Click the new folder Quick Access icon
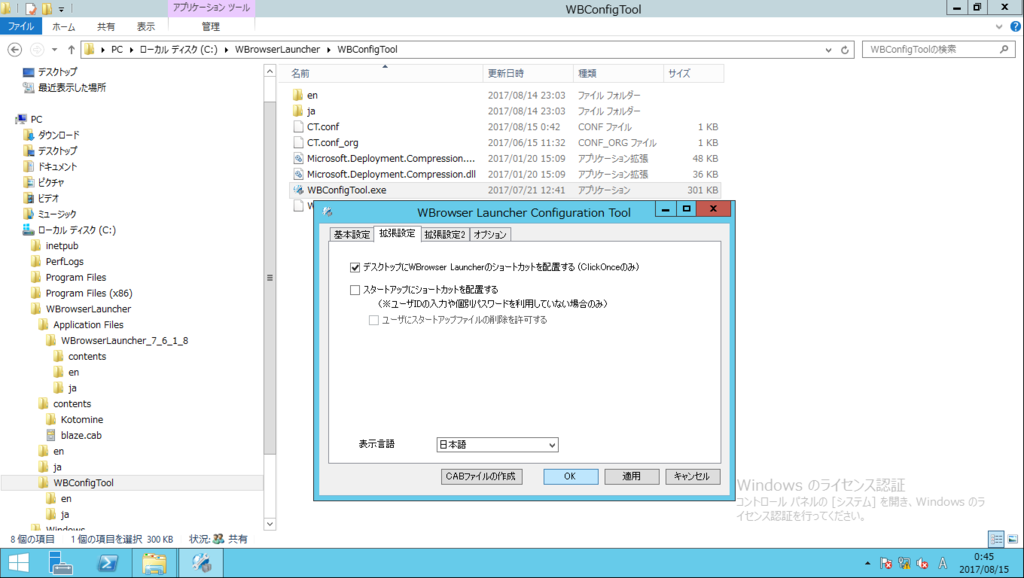This screenshot has height=578, width=1024. point(47,8)
